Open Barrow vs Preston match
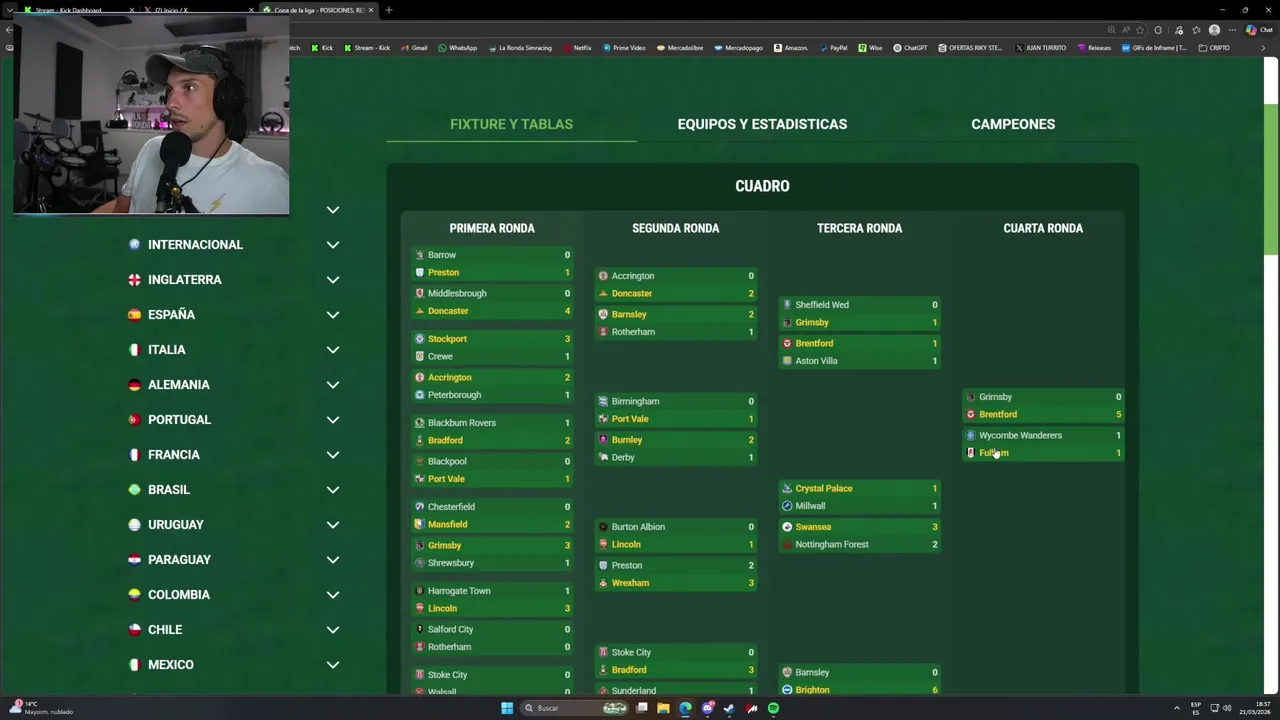 pyautogui.click(x=492, y=264)
